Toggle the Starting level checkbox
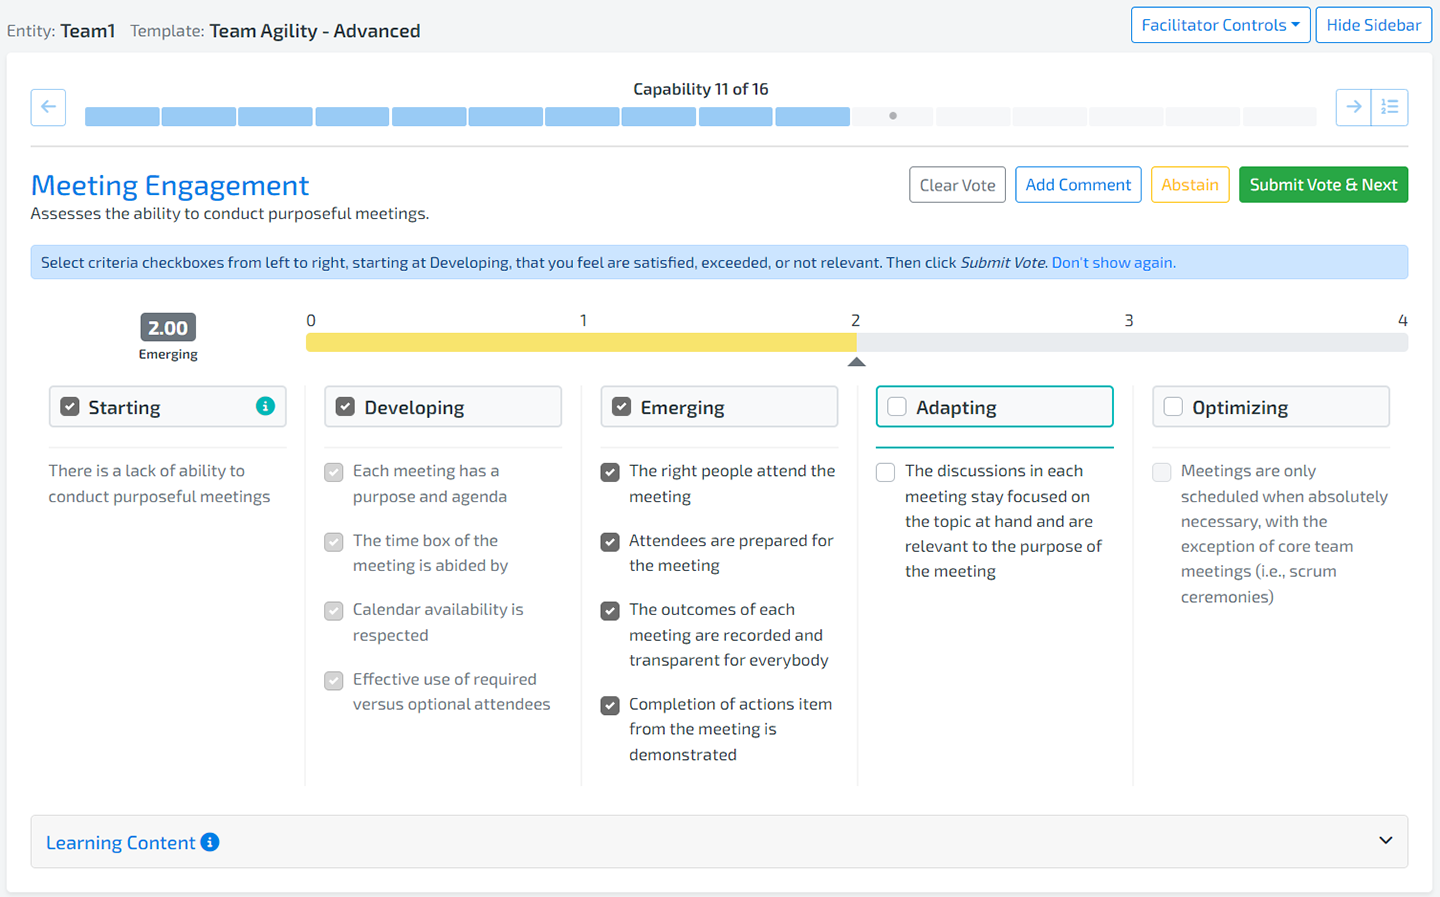 click(x=70, y=407)
